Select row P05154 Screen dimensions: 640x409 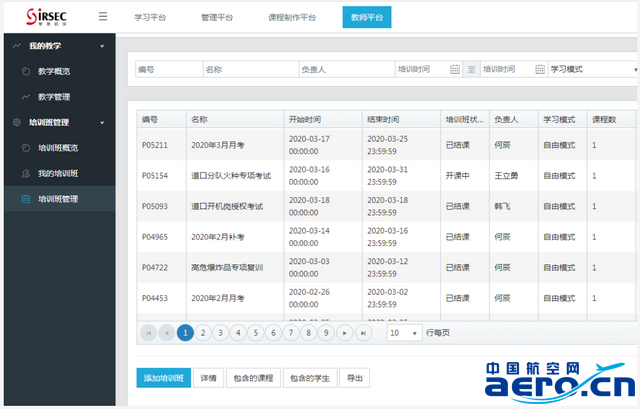tap(386, 176)
